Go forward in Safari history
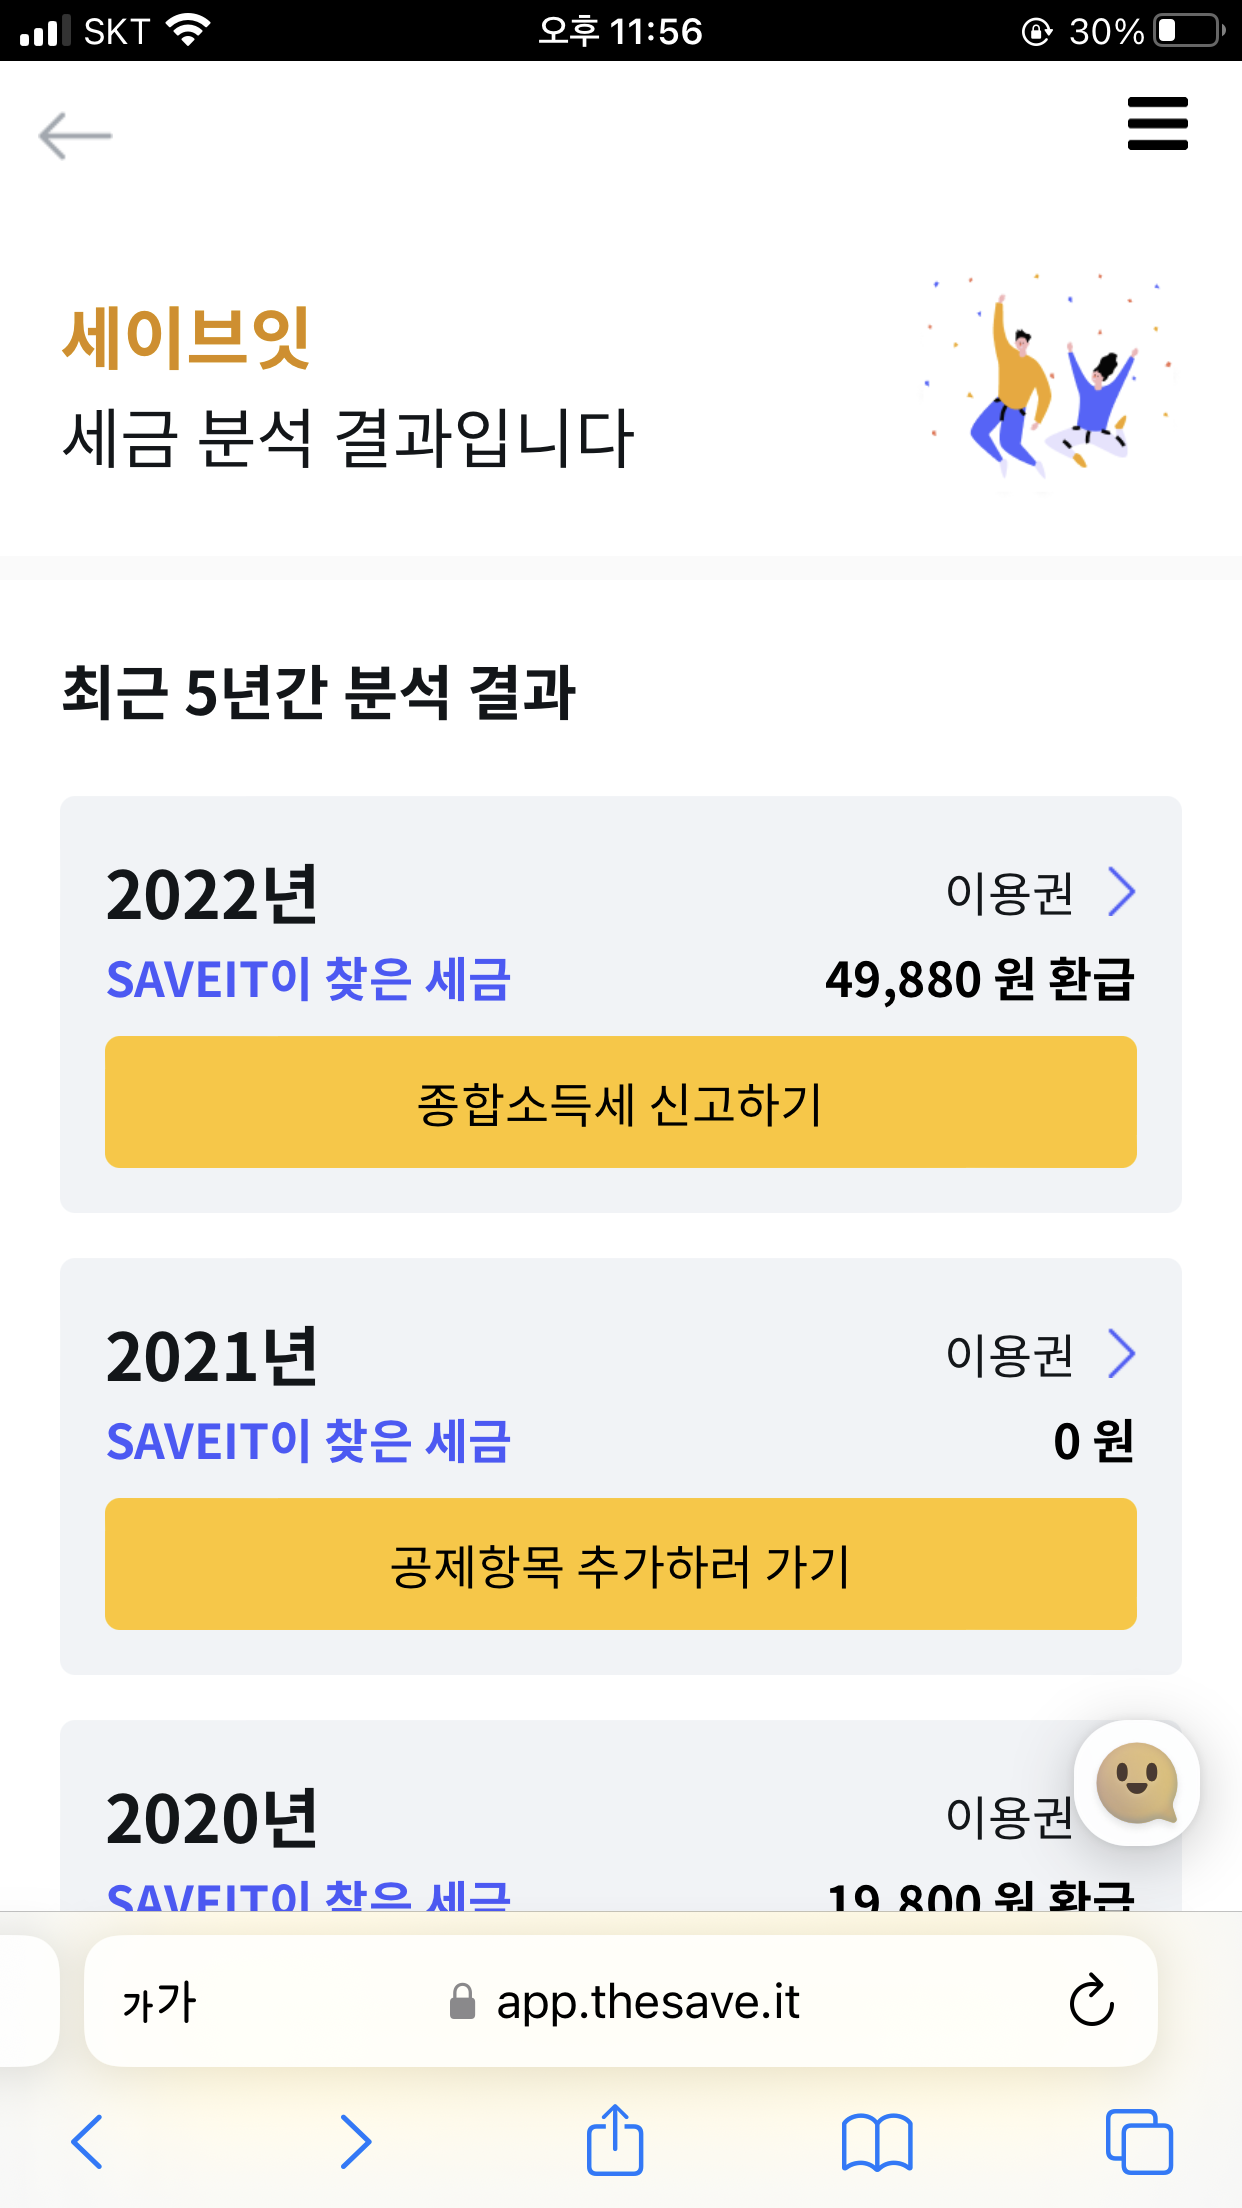1242x2208 pixels. (355, 2142)
